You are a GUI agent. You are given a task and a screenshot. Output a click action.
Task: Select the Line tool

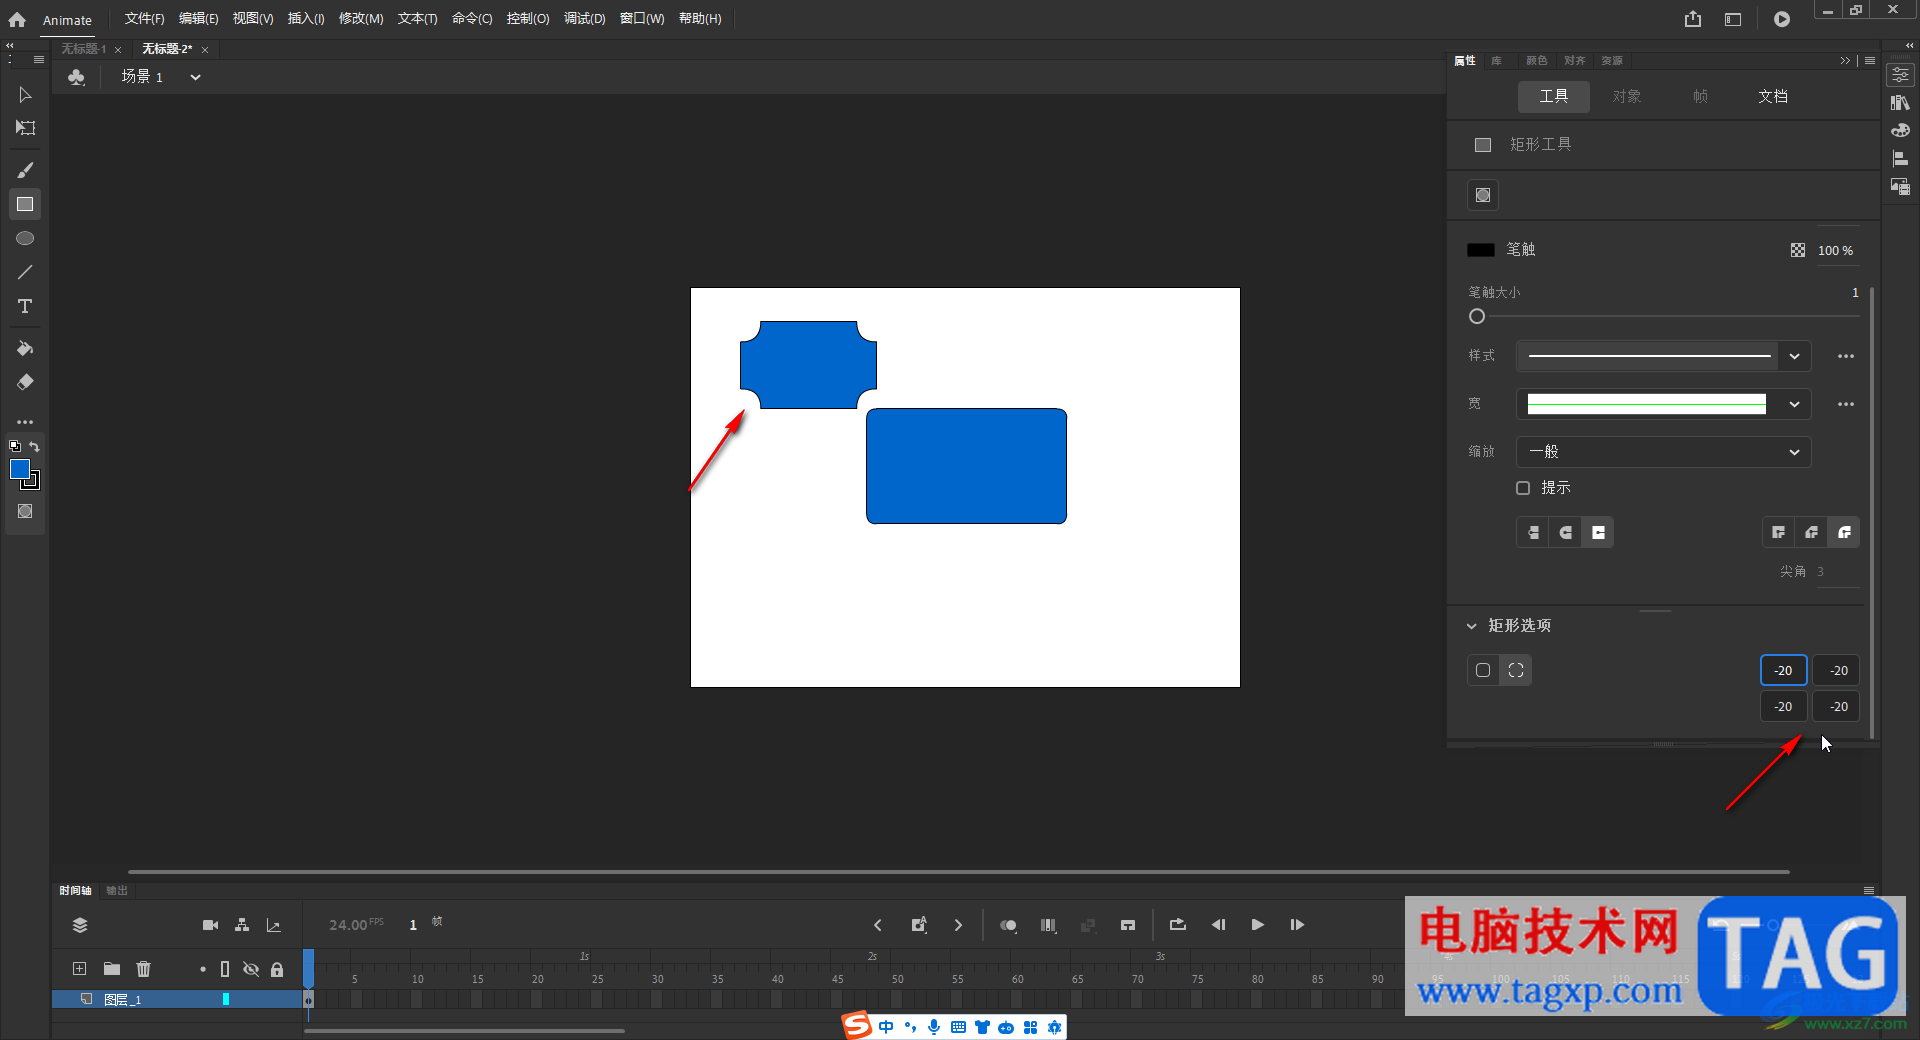tap(25, 272)
